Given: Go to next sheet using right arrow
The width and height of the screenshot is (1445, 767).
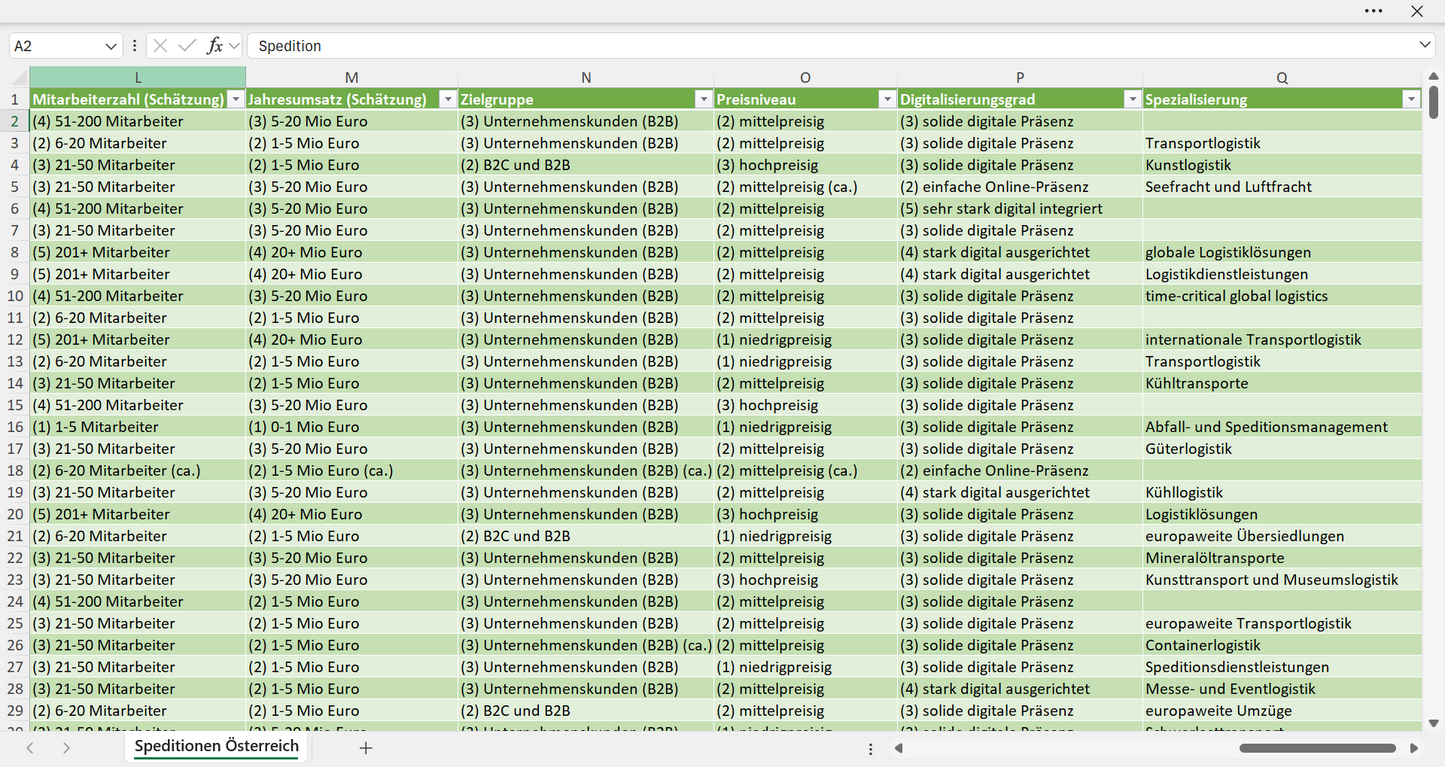Looking at the screenshot, I should (x=66, y=748).
